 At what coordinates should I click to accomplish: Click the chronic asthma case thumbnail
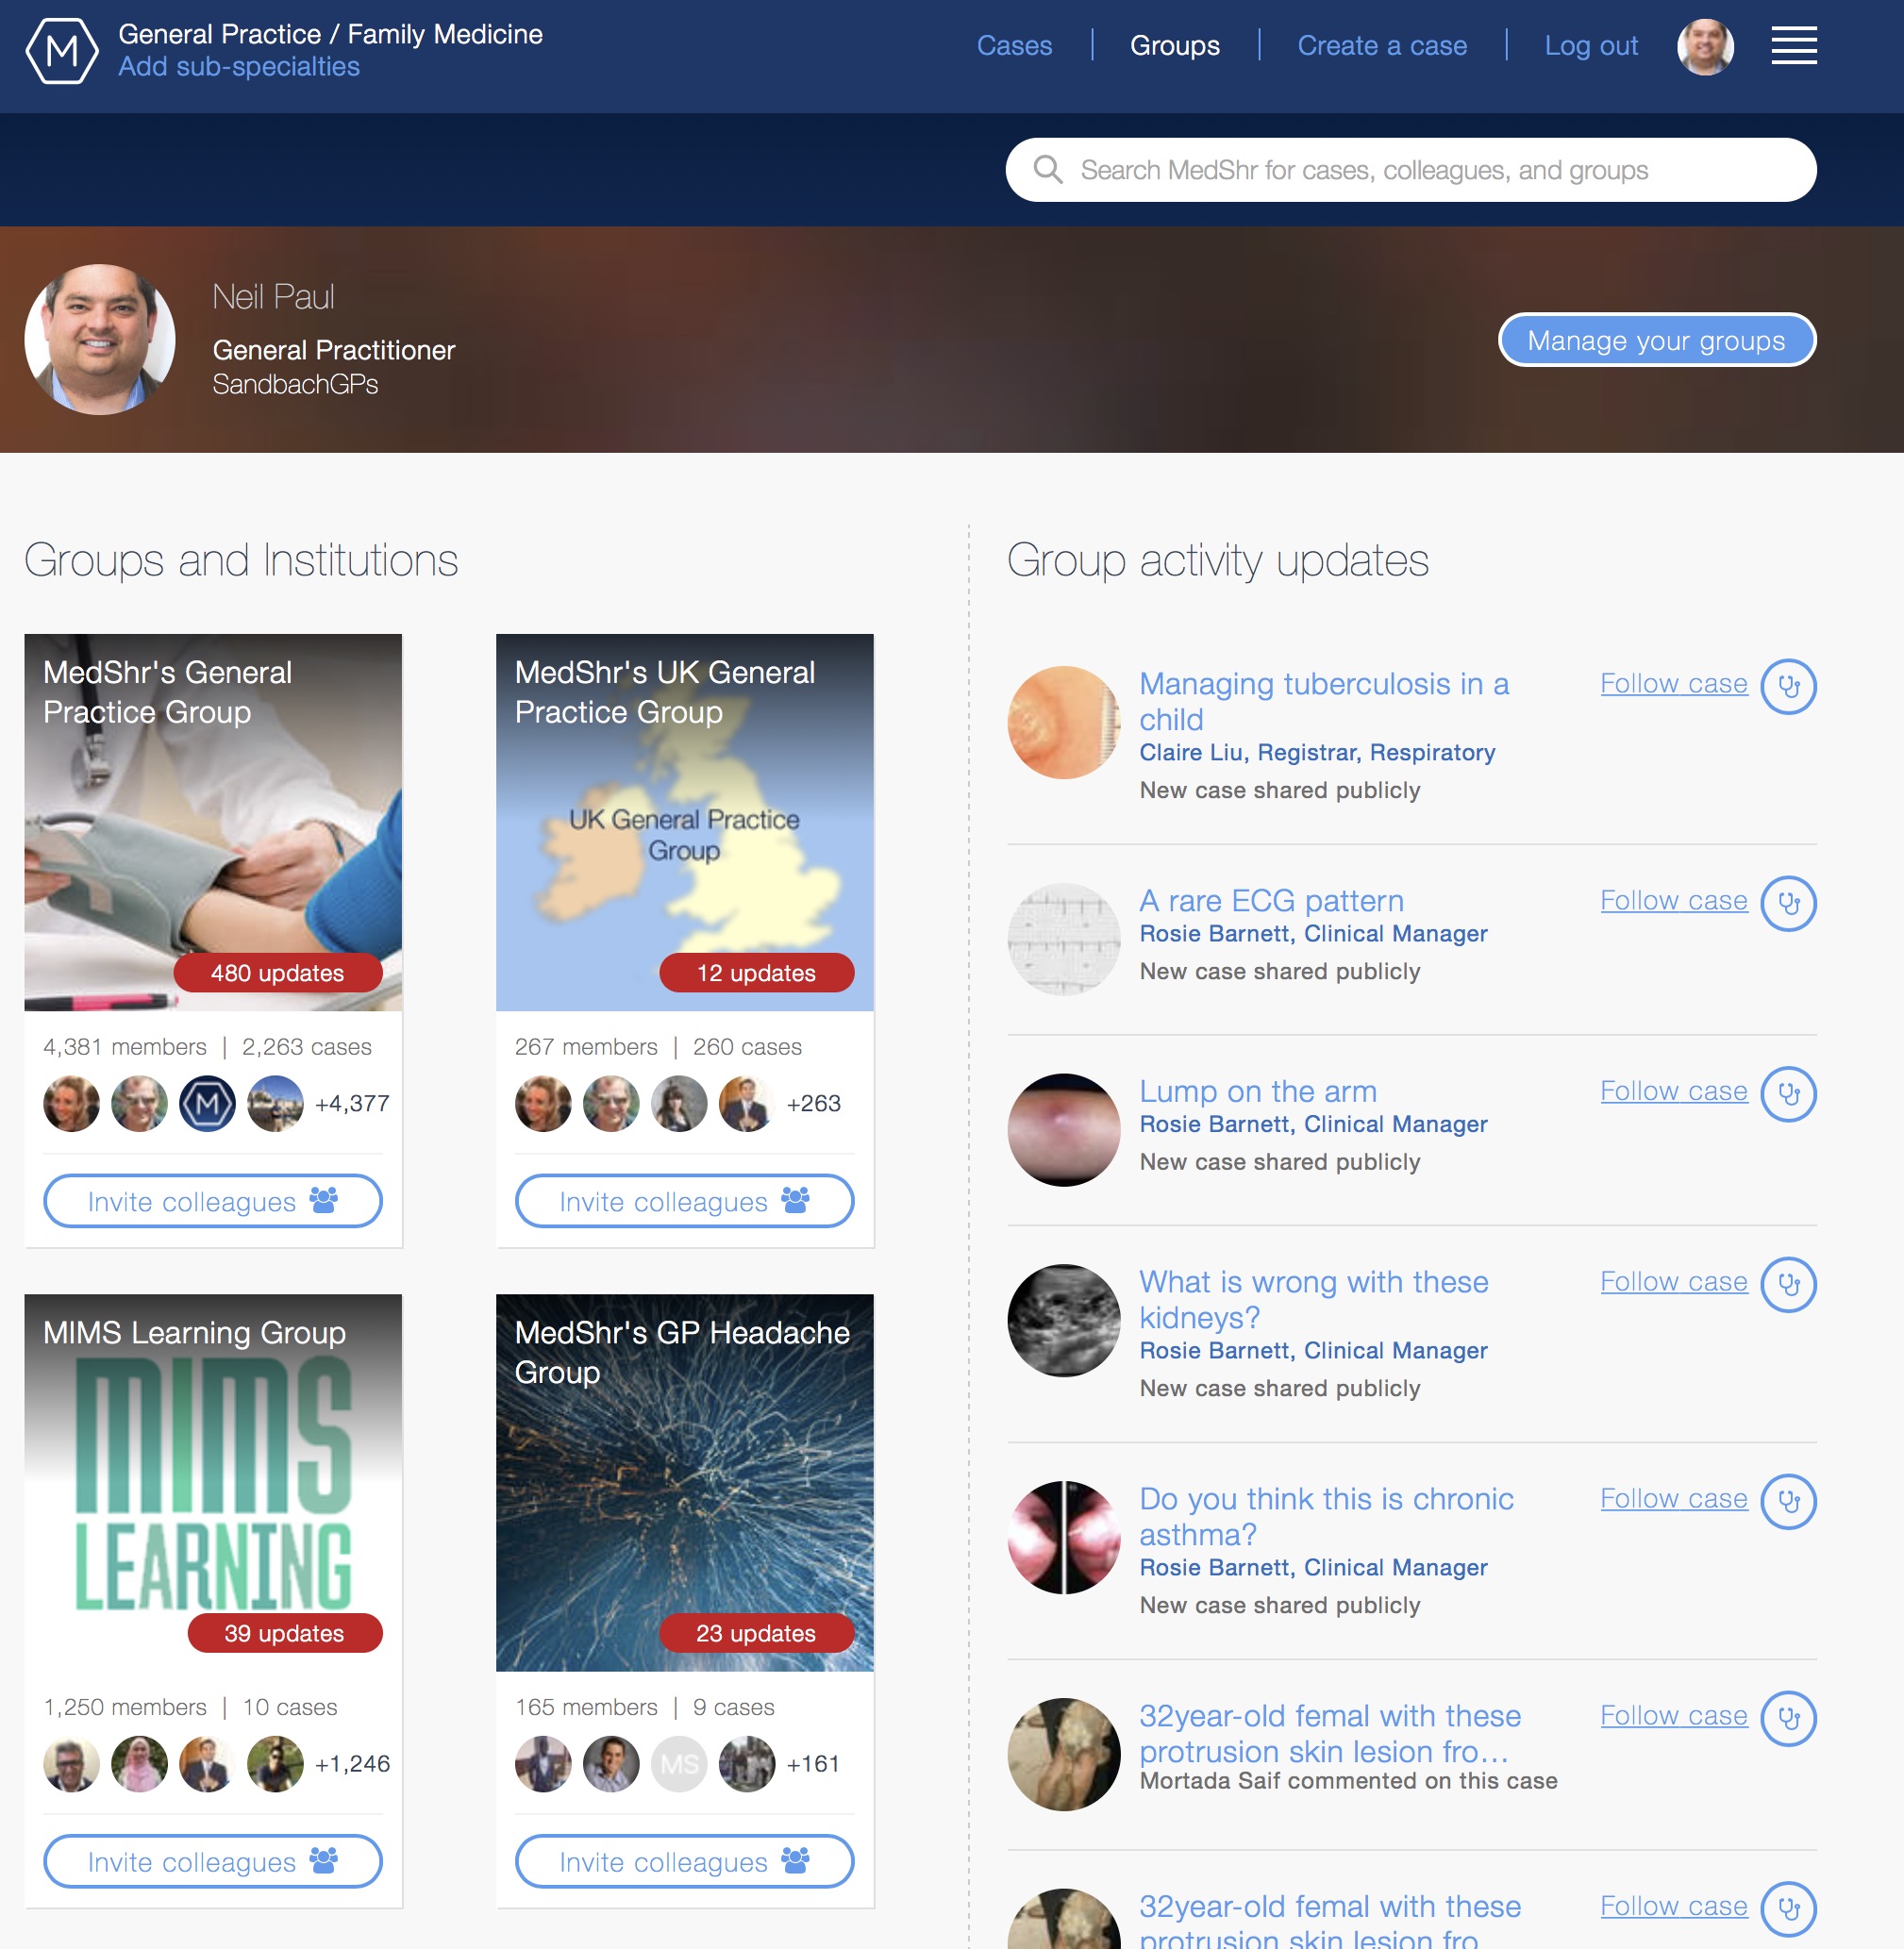pos(1064,1537)
